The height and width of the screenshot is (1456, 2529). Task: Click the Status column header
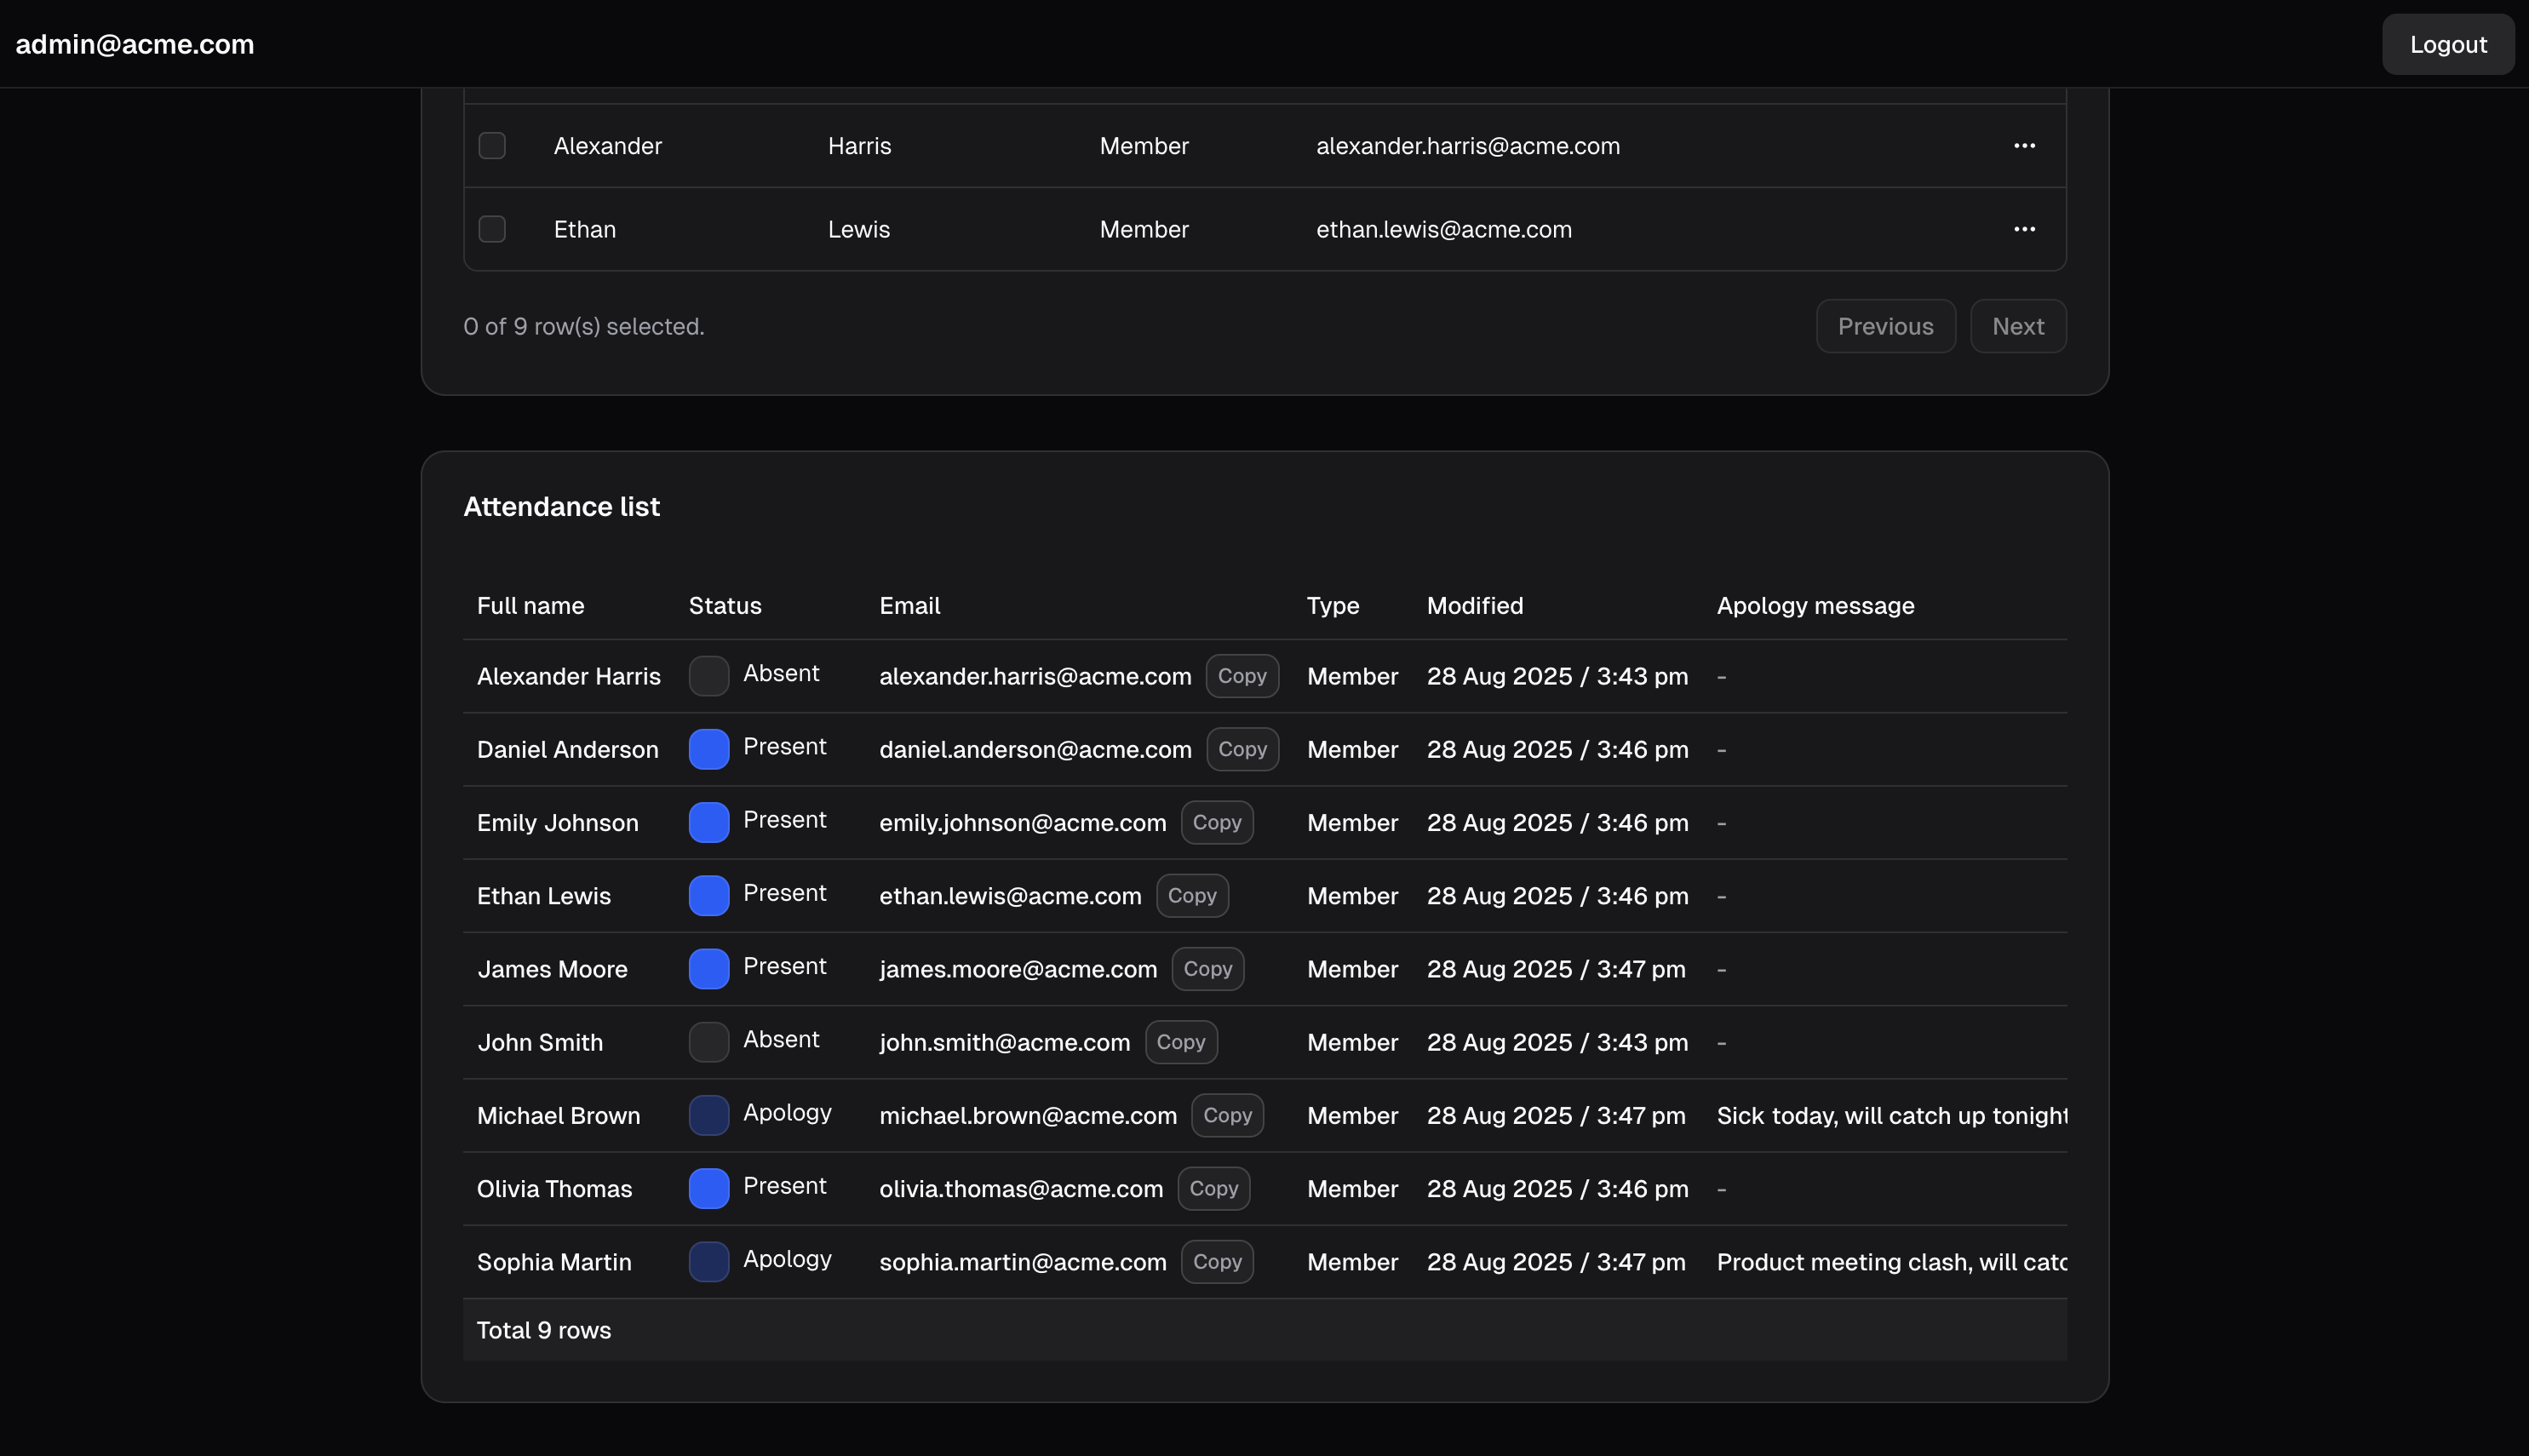[725, 605]
